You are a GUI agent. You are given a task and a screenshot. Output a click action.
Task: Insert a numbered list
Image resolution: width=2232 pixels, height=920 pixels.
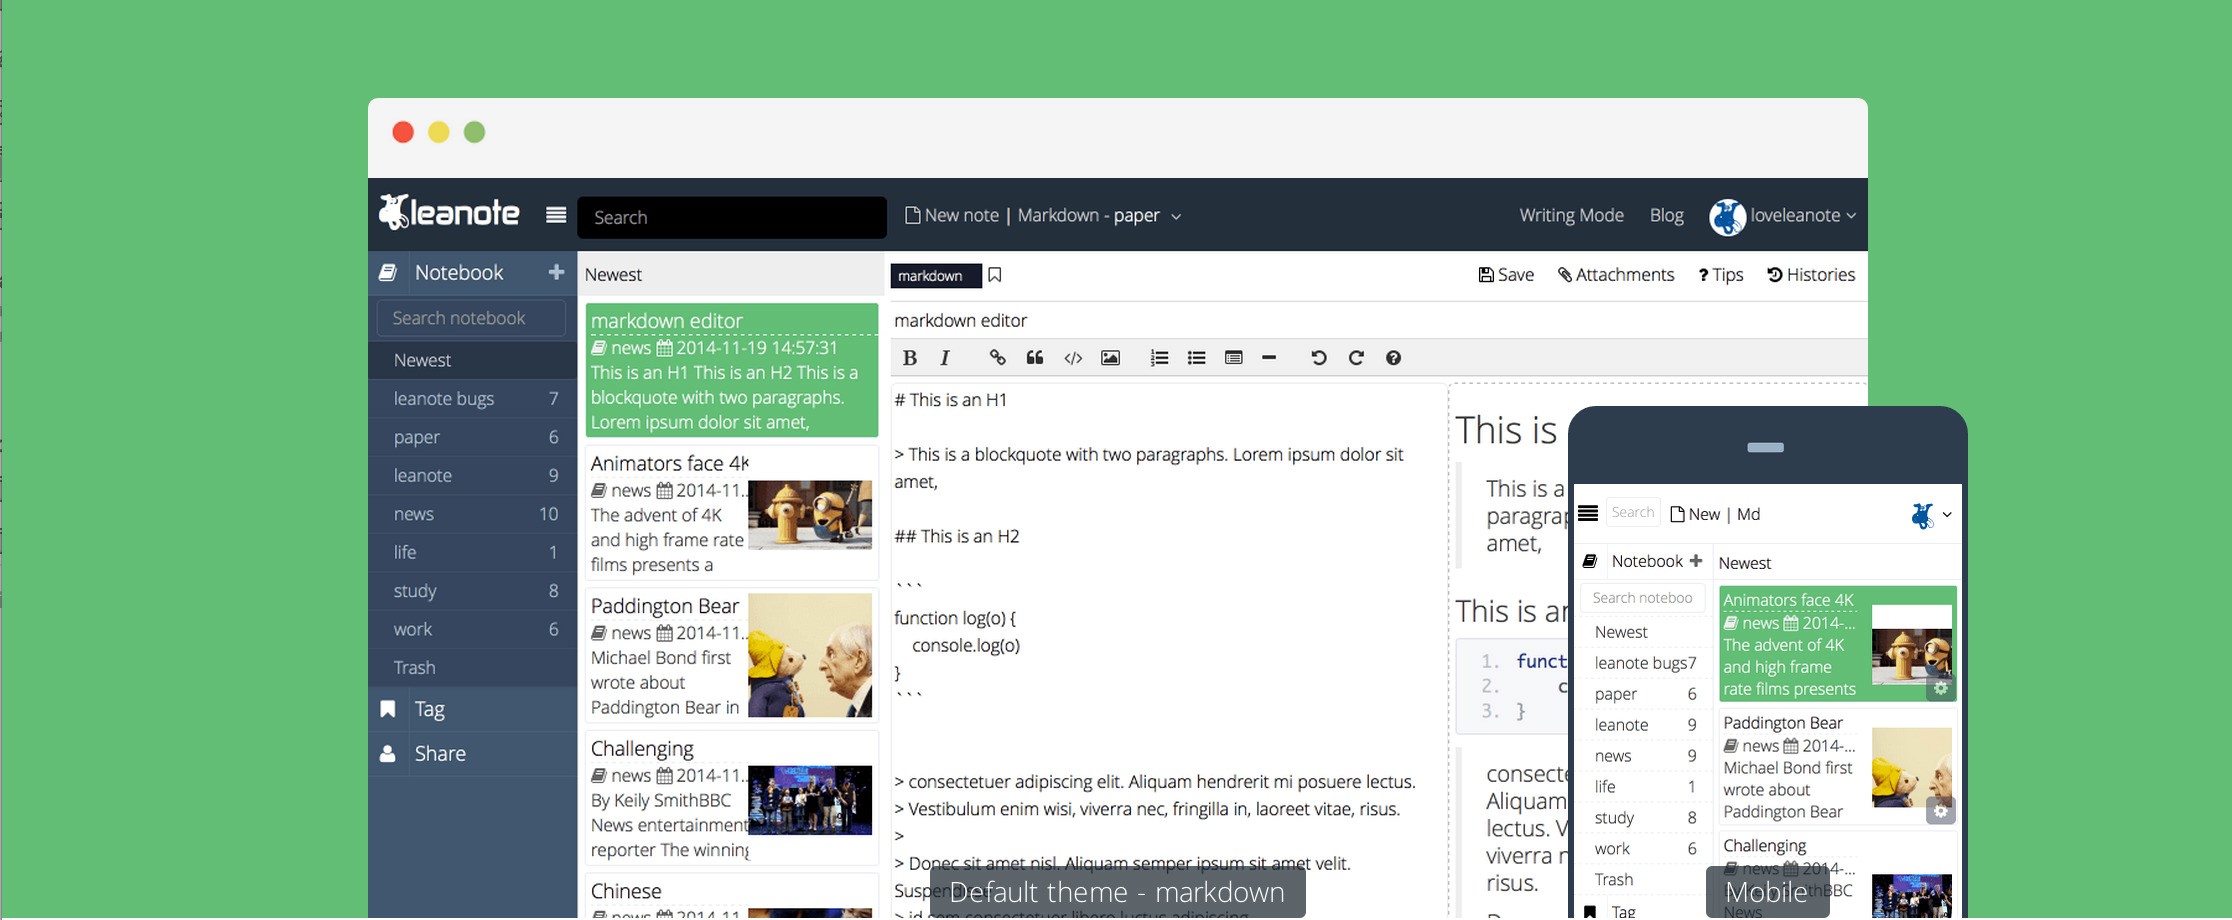click(1159, 358)
